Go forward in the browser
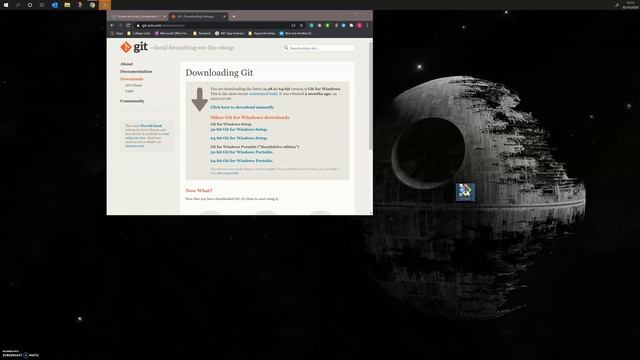The image size is (640, 360). click(120, 25)
